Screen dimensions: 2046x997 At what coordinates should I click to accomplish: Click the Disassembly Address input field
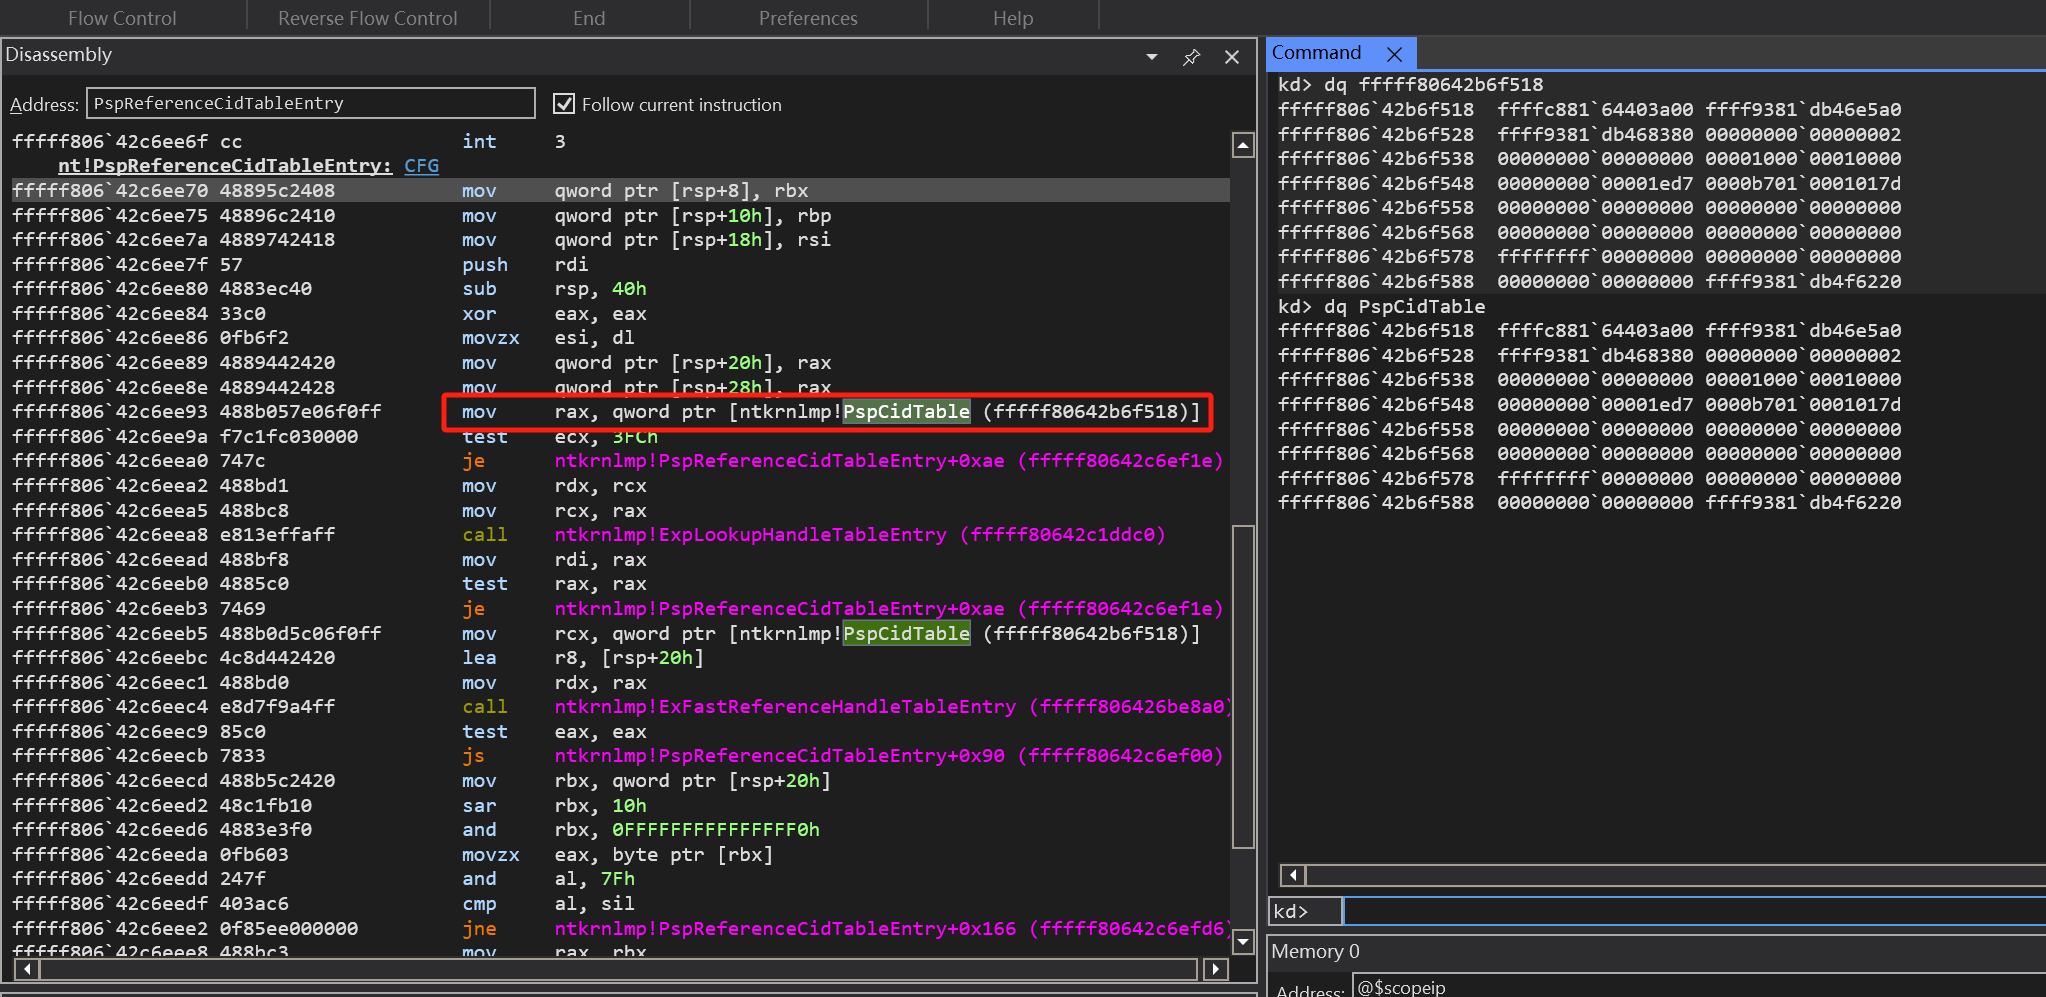311,103
